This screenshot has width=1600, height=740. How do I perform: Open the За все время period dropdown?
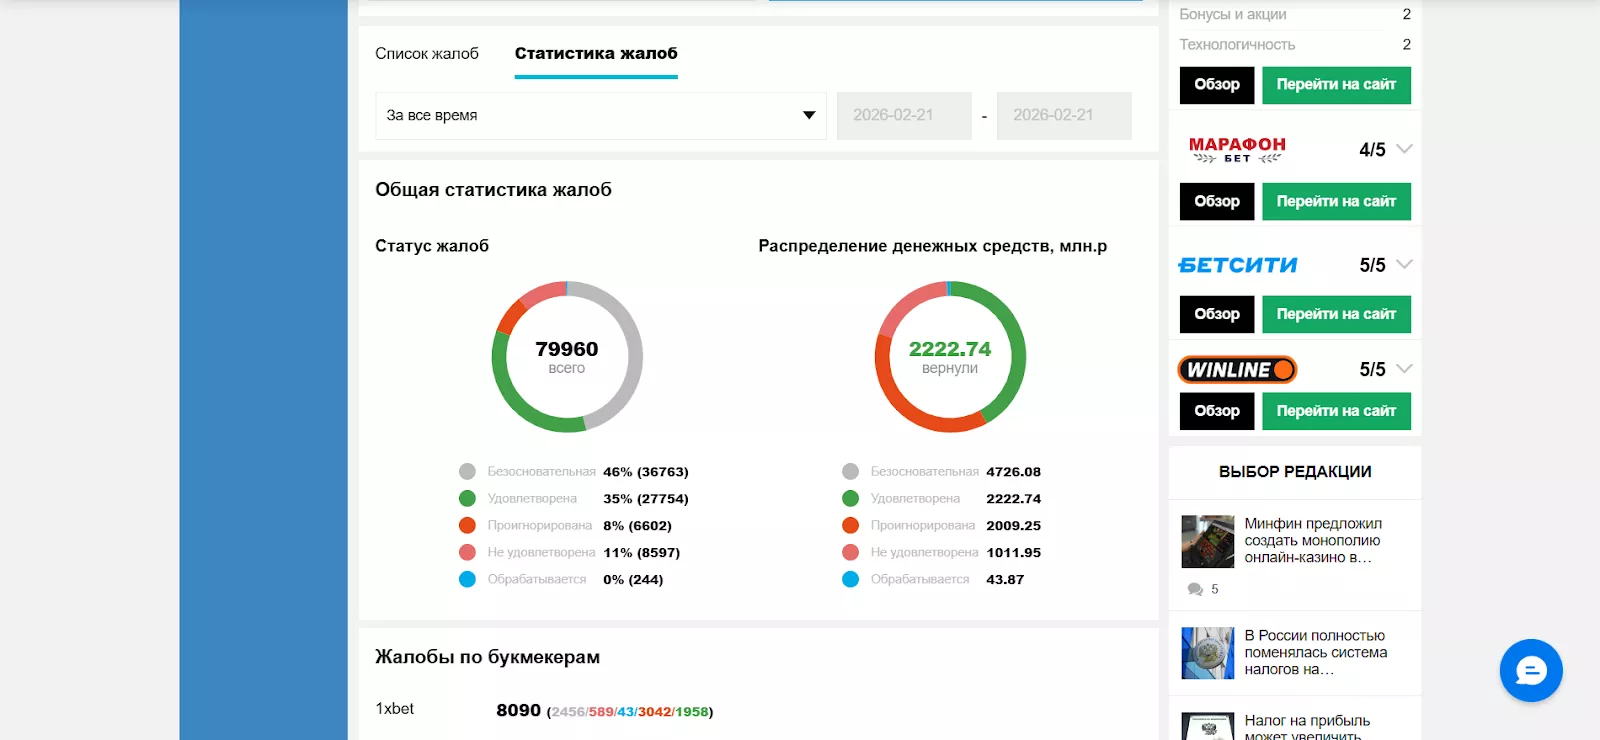click(x=601, y=115)
